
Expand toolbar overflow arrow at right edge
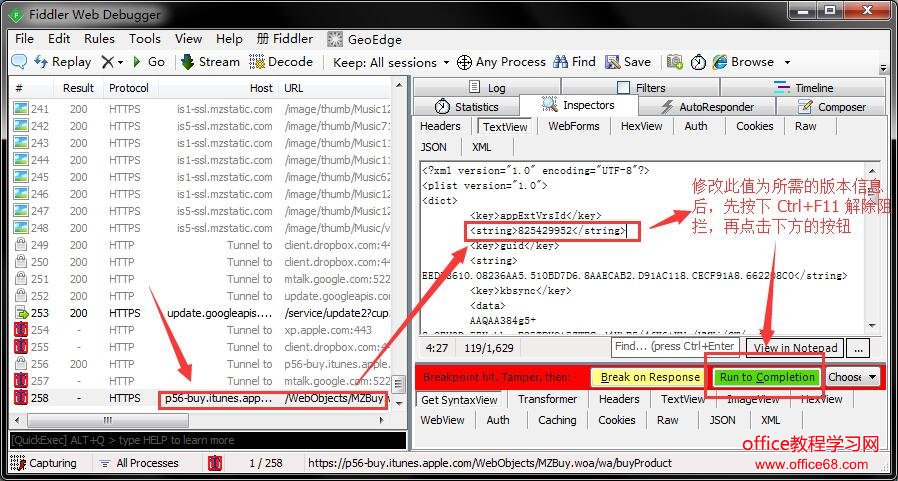point(883,68)
